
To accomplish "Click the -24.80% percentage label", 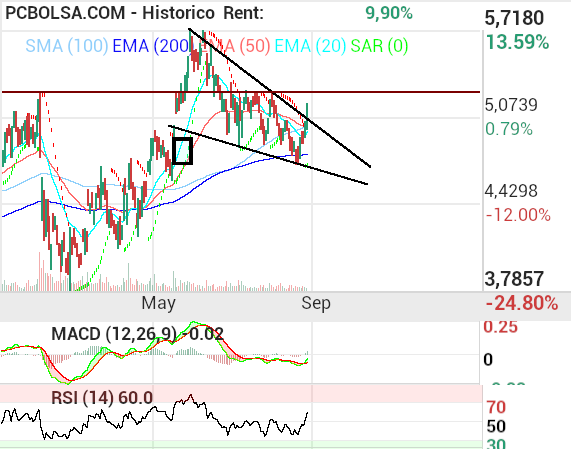I will (521, 303).
